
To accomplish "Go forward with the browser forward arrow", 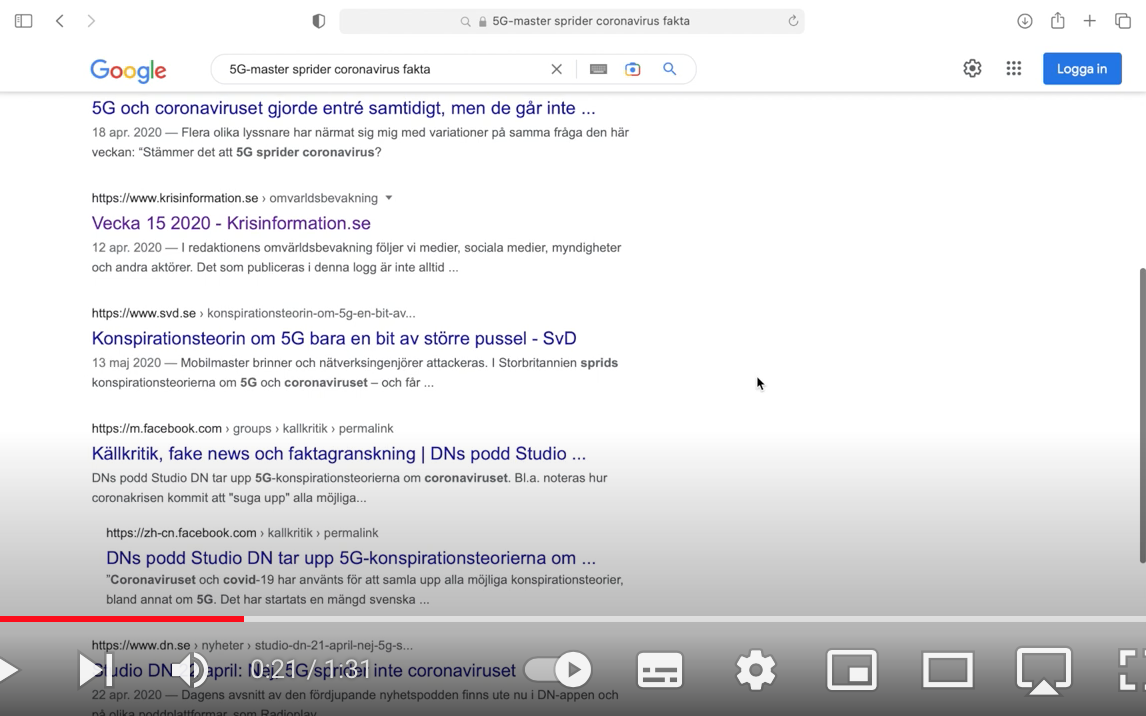I will coord(91,21).
